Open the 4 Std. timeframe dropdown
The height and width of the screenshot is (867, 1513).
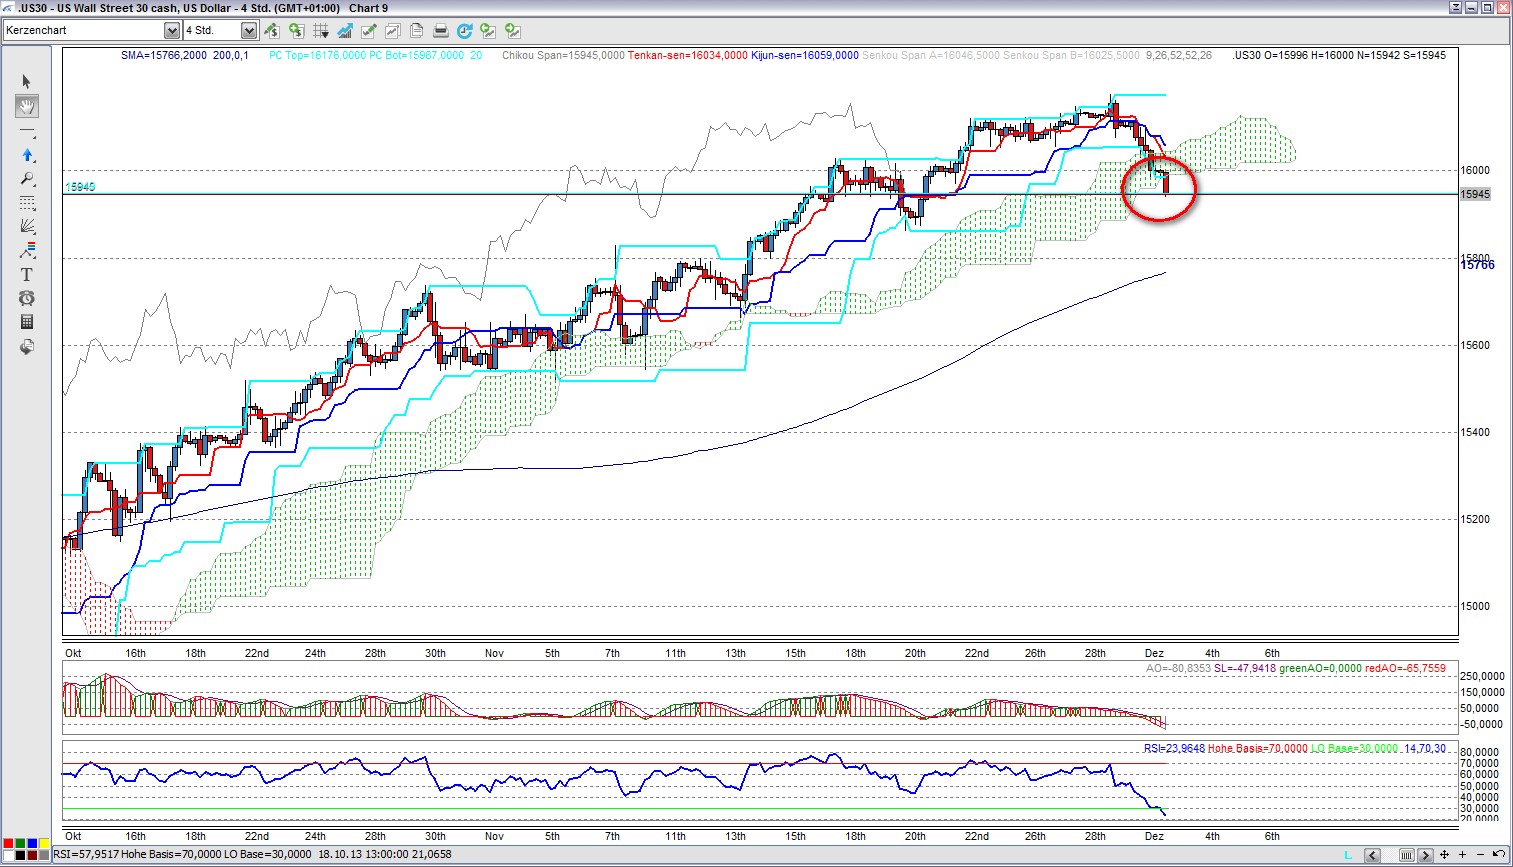[x=249, y=31]
